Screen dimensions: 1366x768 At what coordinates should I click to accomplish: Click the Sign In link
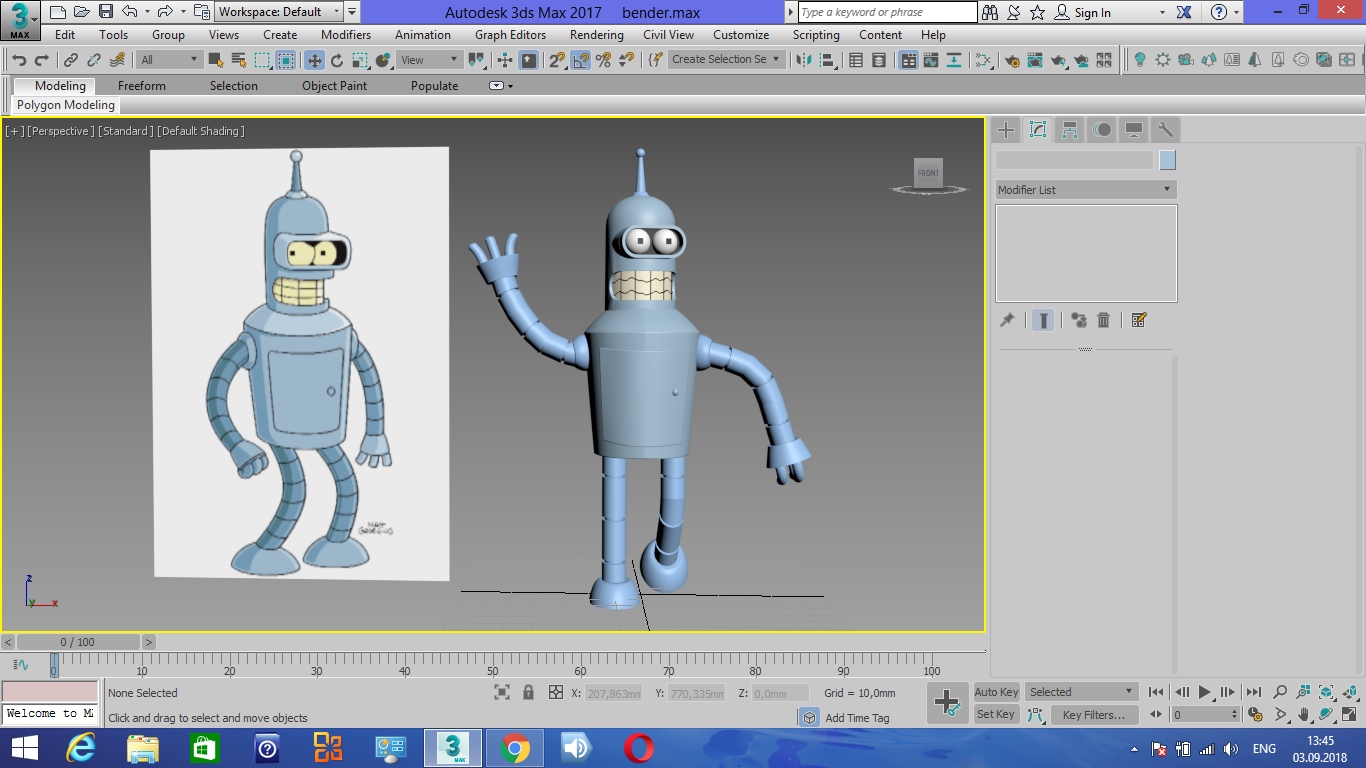[x=1093, y=13]
